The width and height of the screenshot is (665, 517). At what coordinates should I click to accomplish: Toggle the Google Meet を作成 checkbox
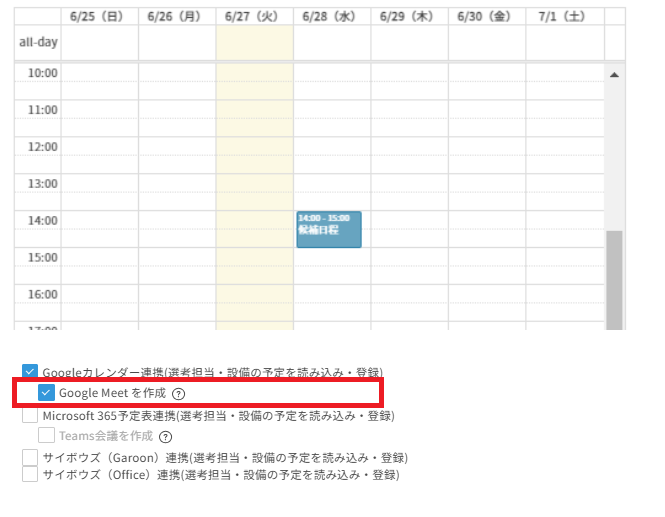coord(46,393)
